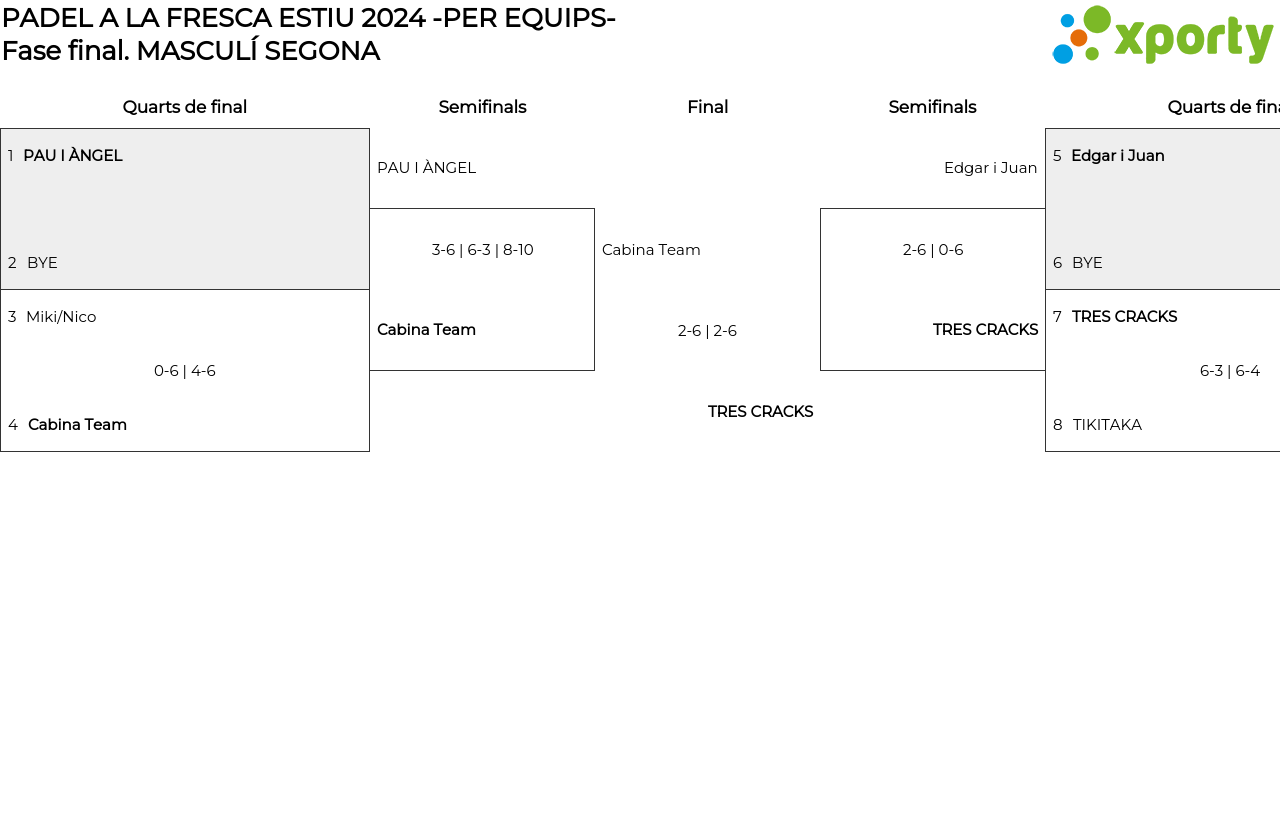Click the 3-6 | 6-3 | 8-10 semifinal score

tap(482, 250)
